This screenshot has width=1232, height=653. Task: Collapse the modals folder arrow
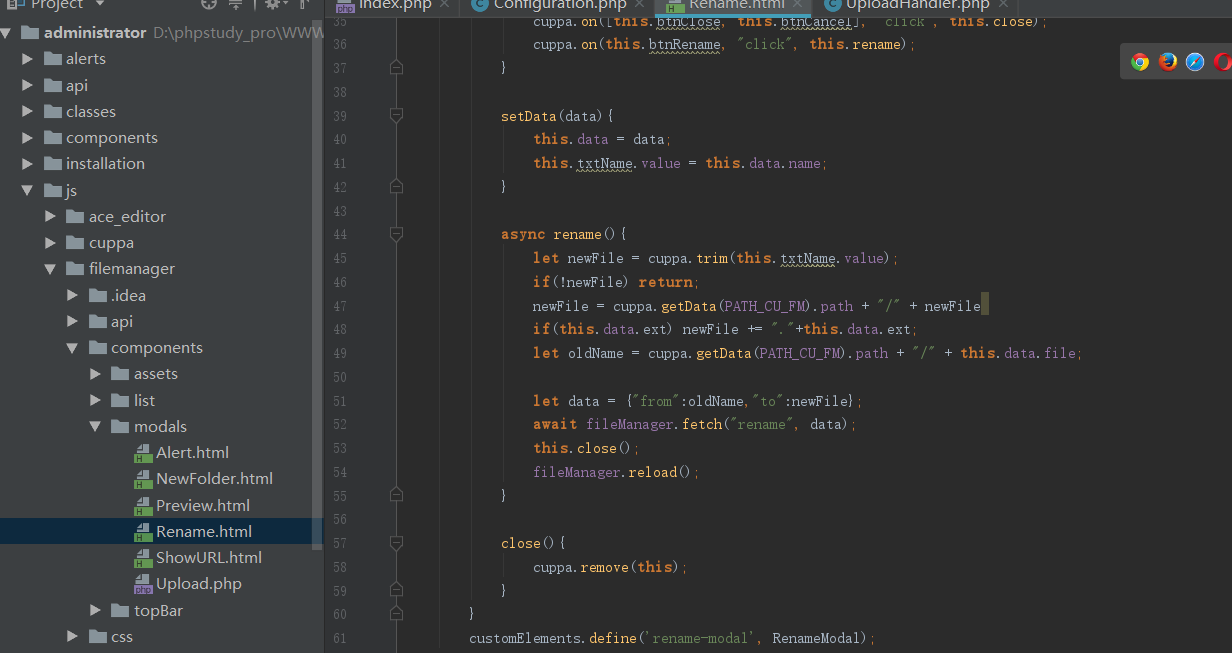click(96, 426)
